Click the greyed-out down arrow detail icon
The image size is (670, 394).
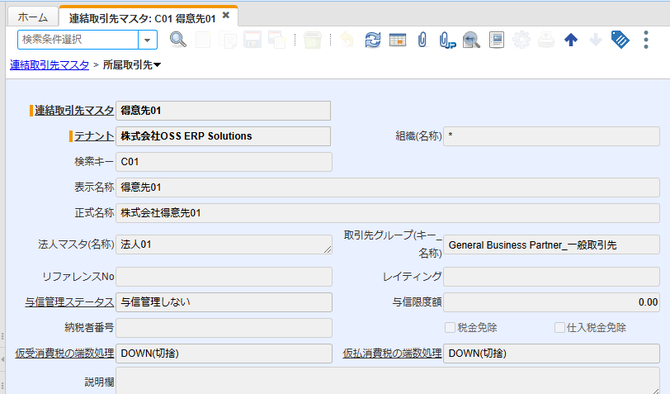595,40
